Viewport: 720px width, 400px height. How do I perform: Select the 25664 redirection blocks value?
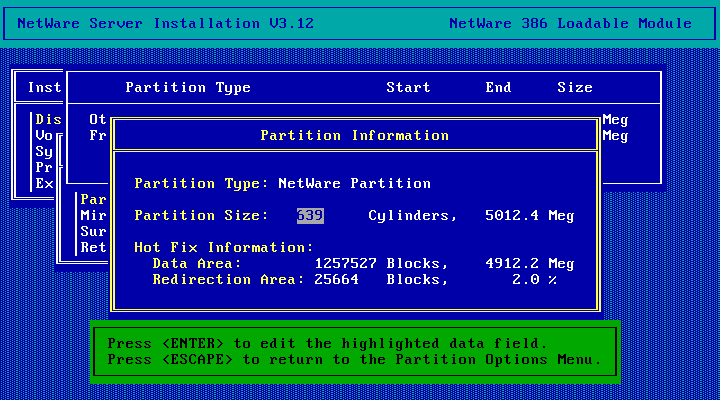point(336,280)
